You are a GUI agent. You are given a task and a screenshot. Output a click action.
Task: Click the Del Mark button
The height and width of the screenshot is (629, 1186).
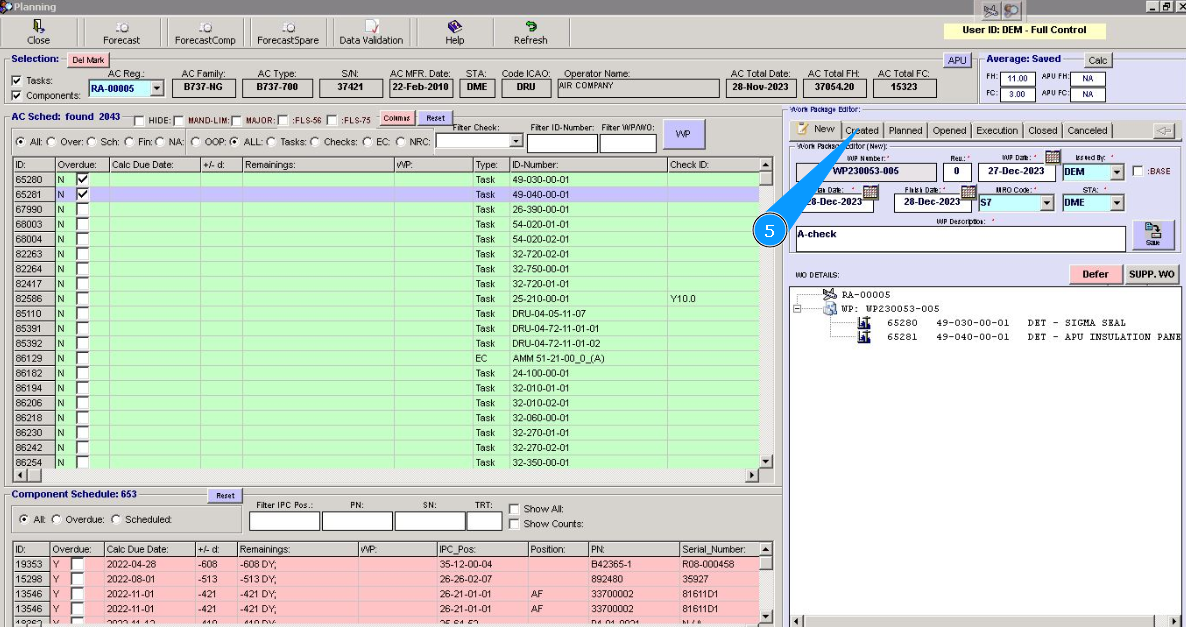tap(88, 60)
